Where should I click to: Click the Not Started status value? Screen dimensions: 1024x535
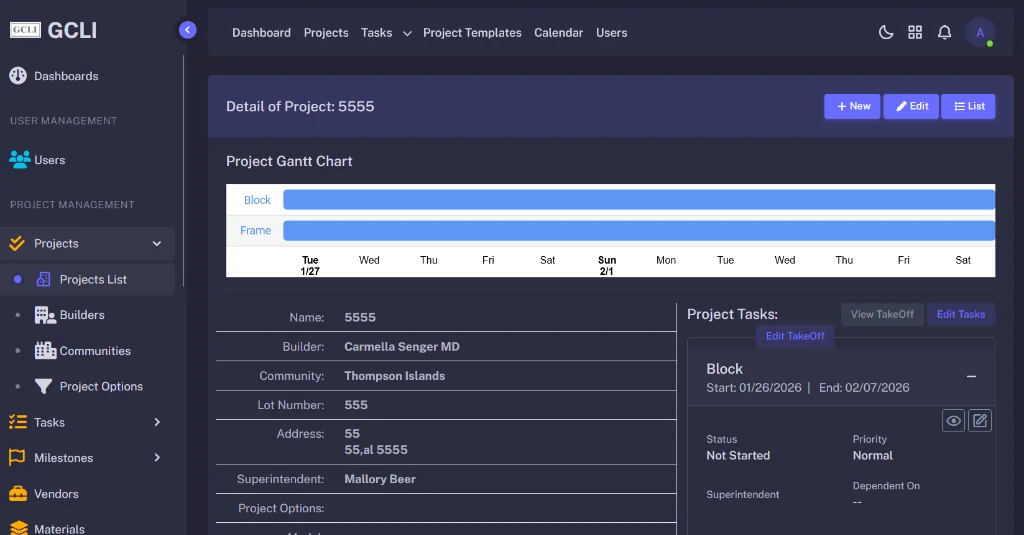pos(738,455)
